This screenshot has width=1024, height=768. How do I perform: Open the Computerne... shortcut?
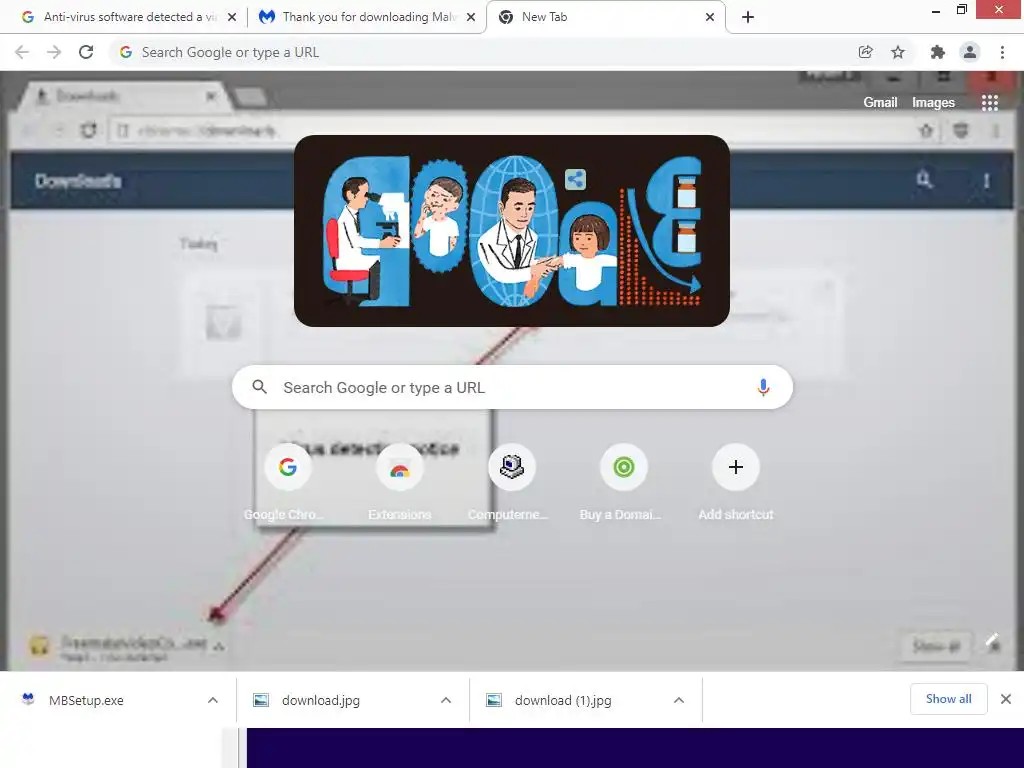click(511, 482)
